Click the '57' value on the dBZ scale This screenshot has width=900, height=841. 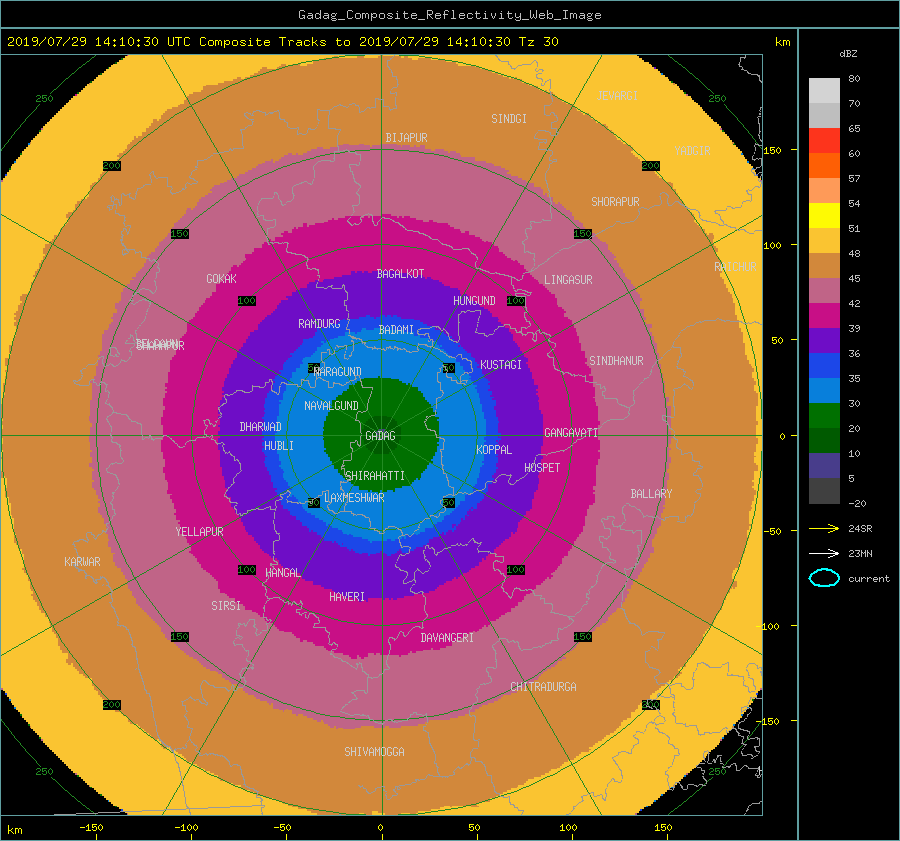pos(854,179)
